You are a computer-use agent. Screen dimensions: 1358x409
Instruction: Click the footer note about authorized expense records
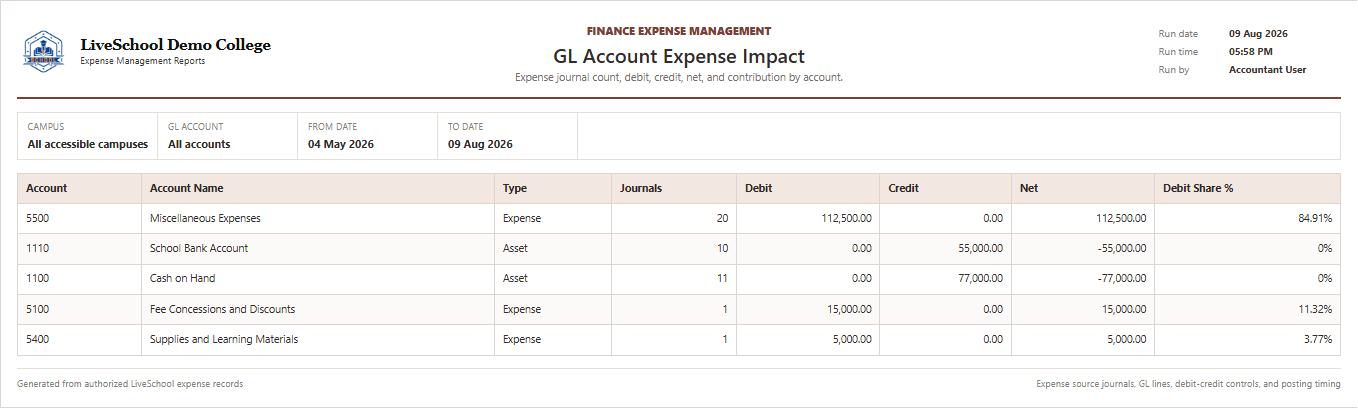click(x=130, y=384)
